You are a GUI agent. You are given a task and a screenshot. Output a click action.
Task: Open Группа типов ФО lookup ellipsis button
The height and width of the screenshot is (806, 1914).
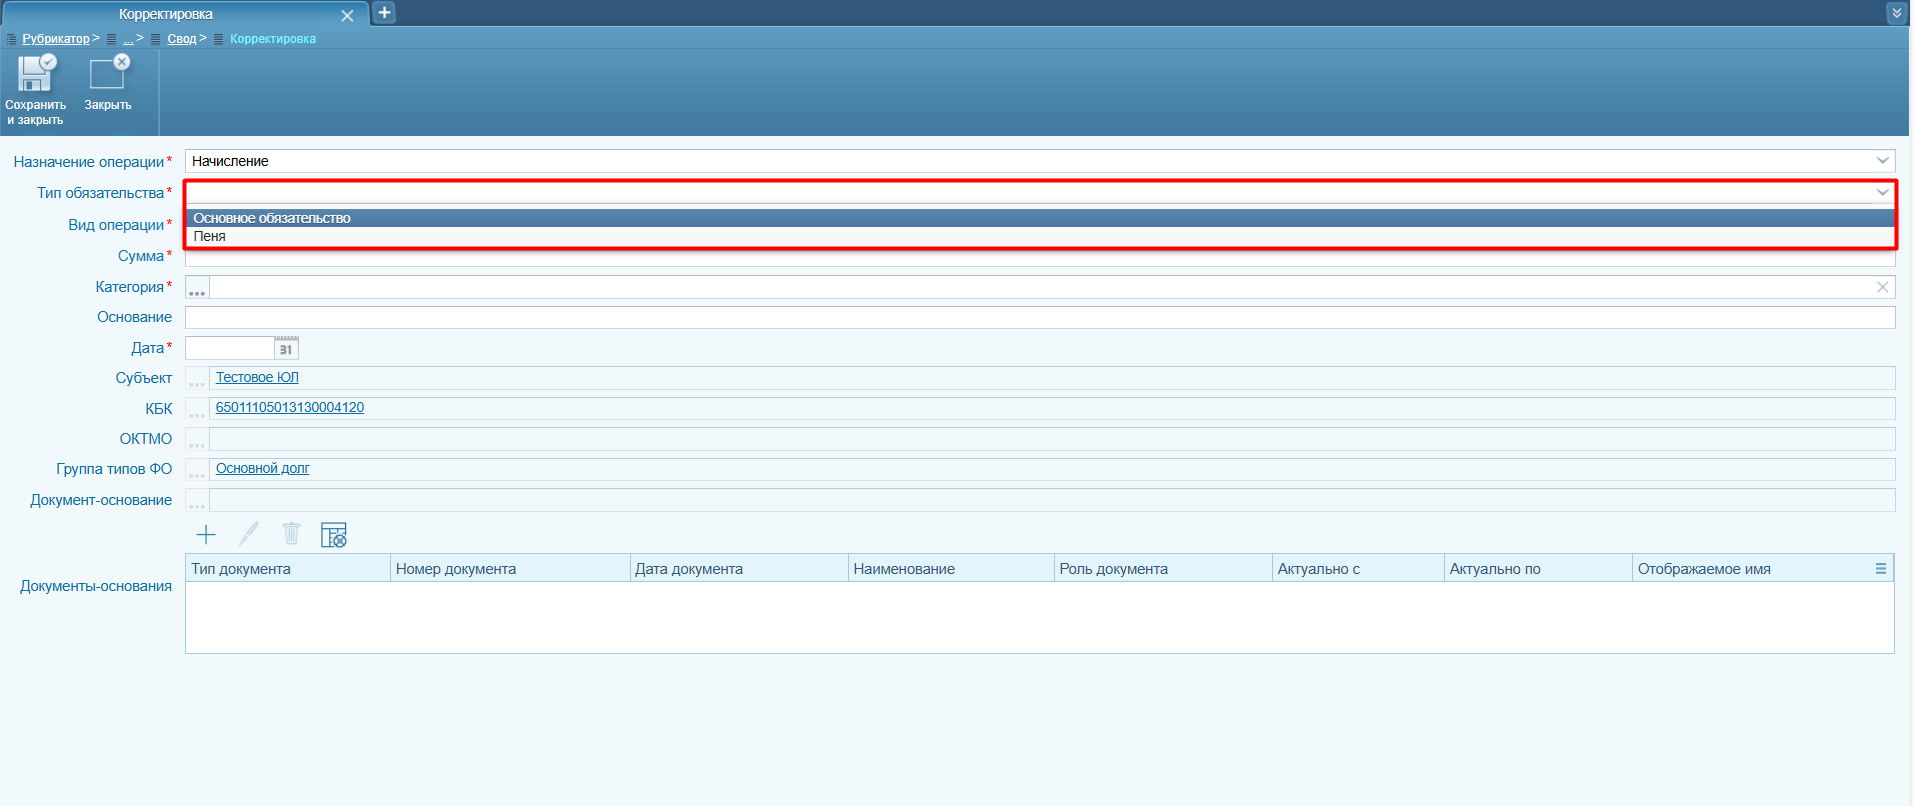(197, 470)
